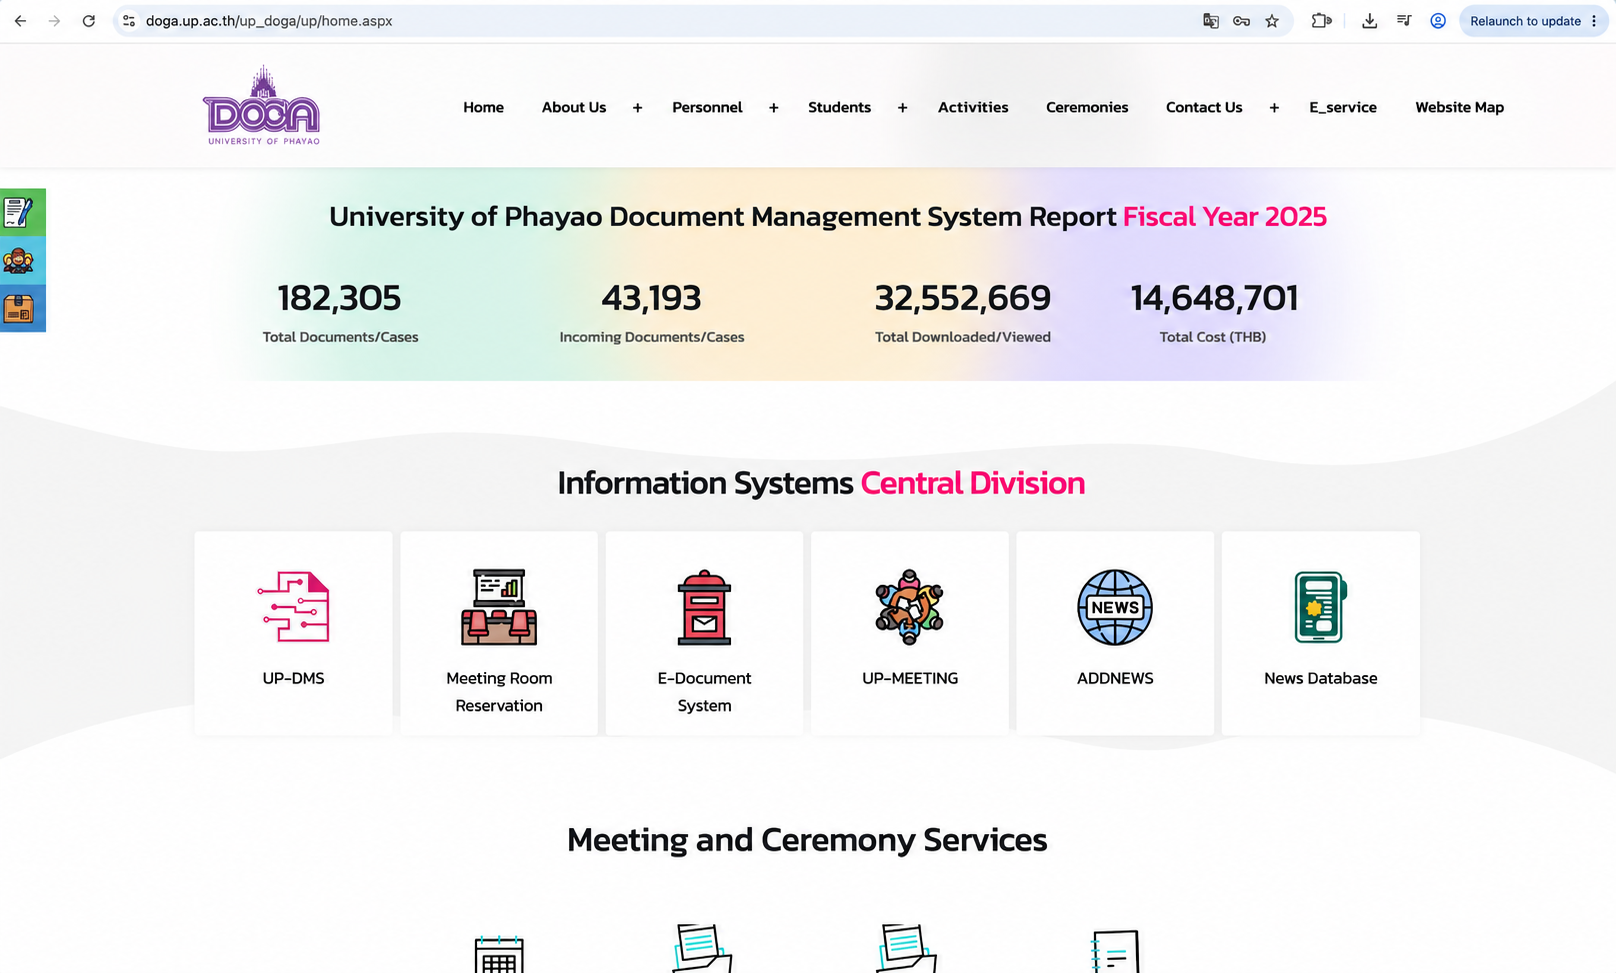Viewport: 1616px width, 973px height.
Task: Open the site information icon in address bar
Action: coord(129,21)
